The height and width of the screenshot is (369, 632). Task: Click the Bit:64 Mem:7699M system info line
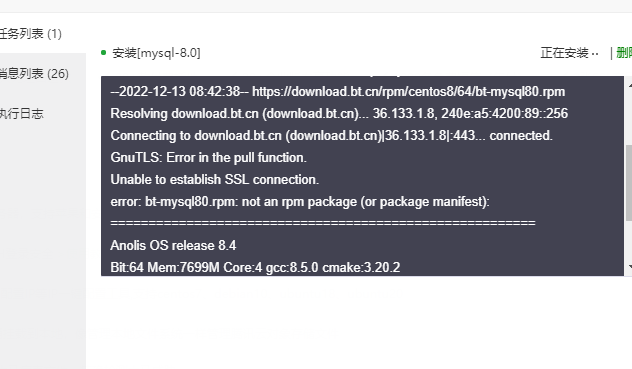tap(255, 267)
